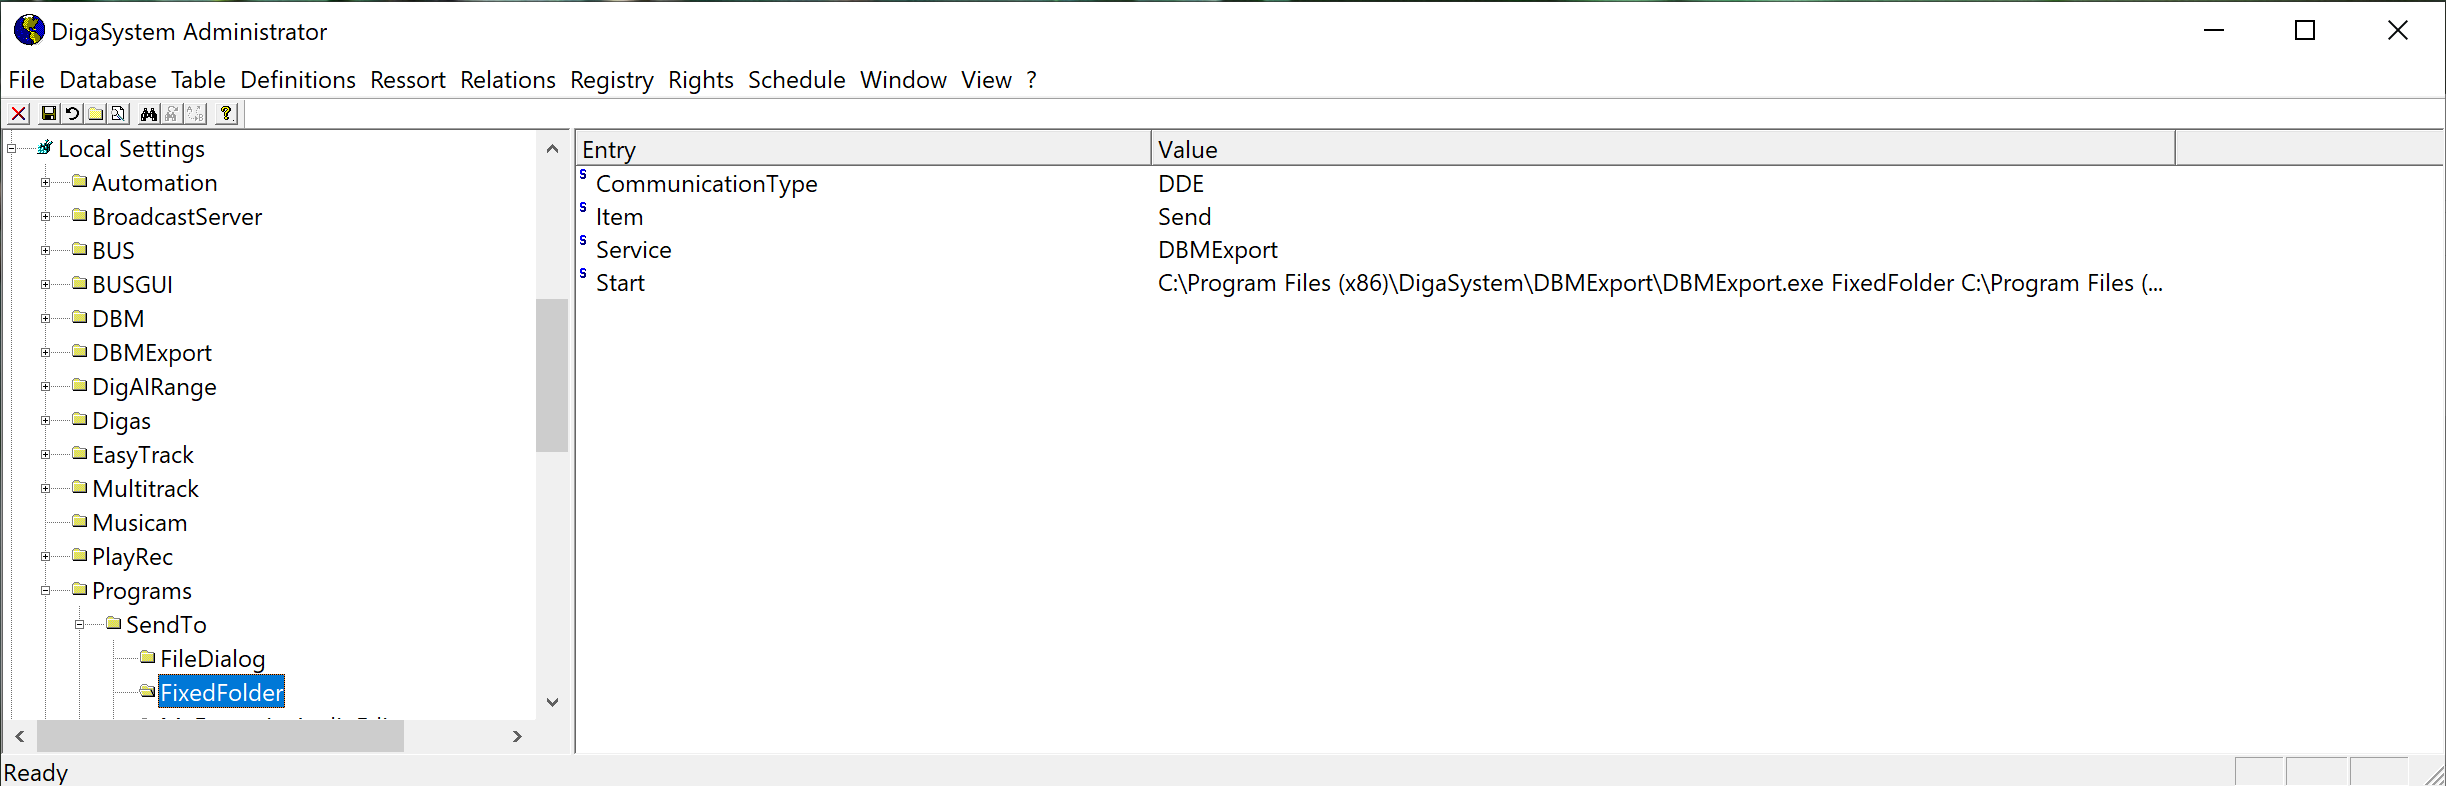Expand the Automation tree node

(45, 183)
